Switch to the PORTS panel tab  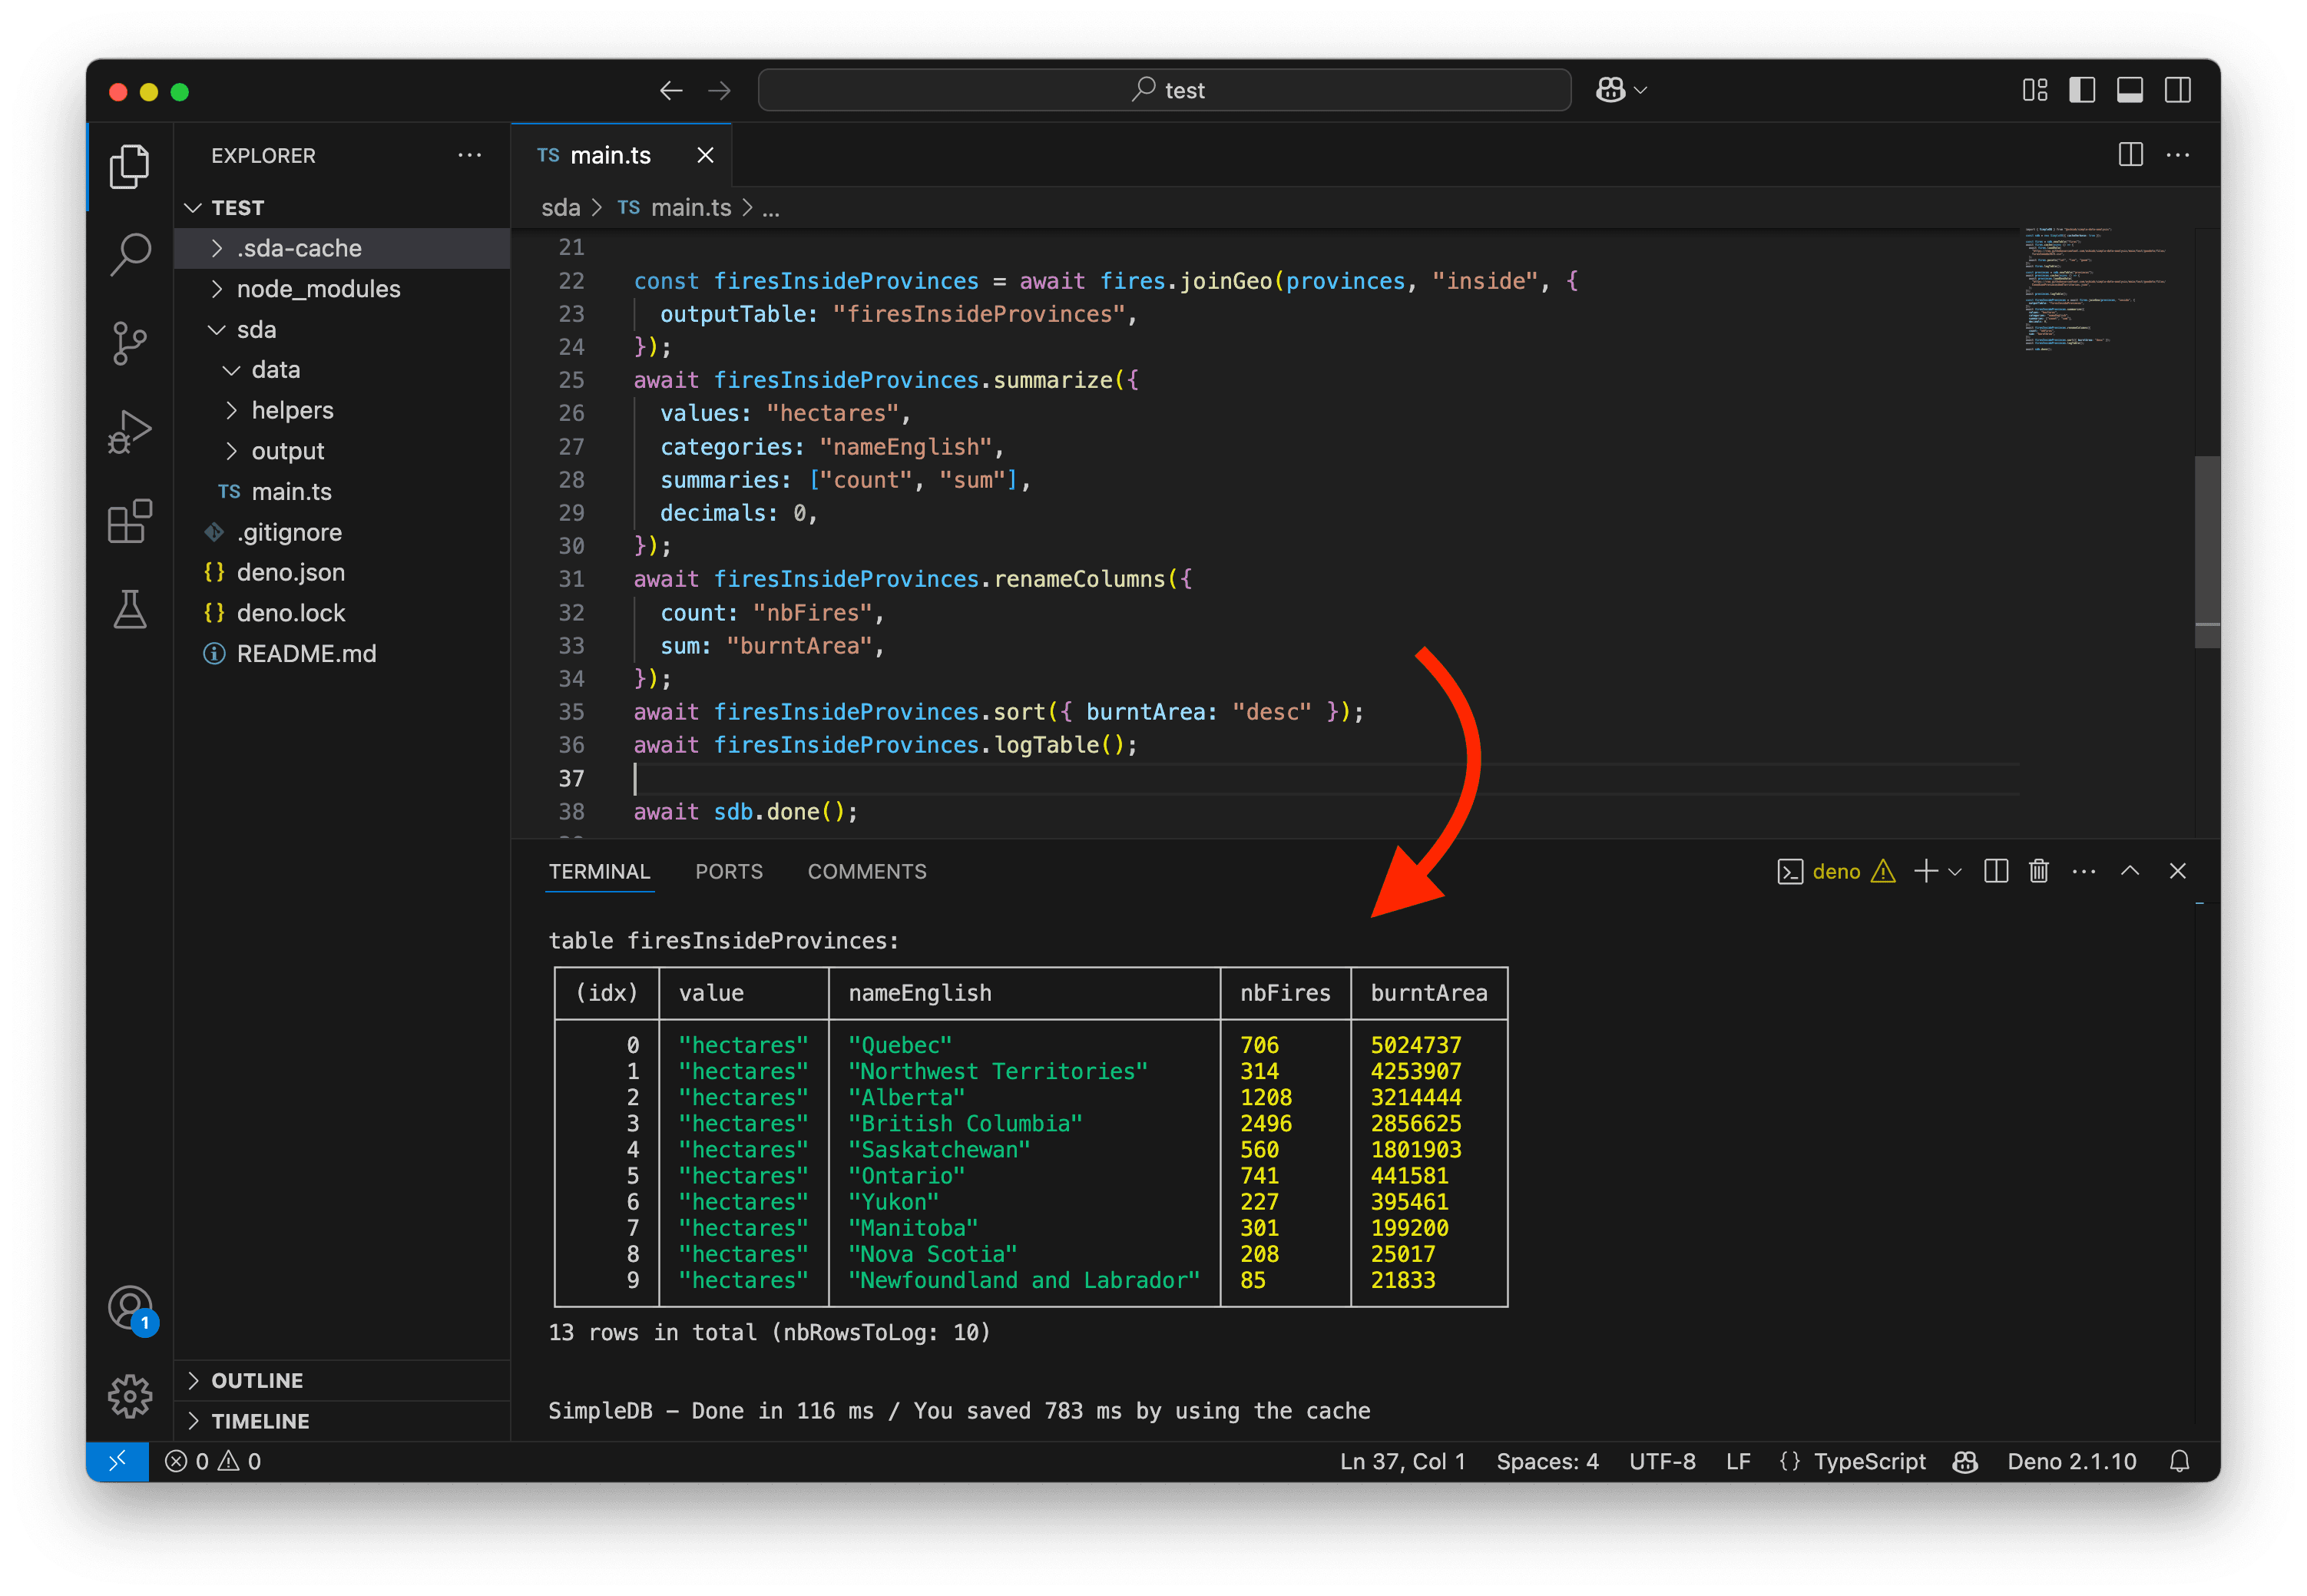[x=729, y=871]
